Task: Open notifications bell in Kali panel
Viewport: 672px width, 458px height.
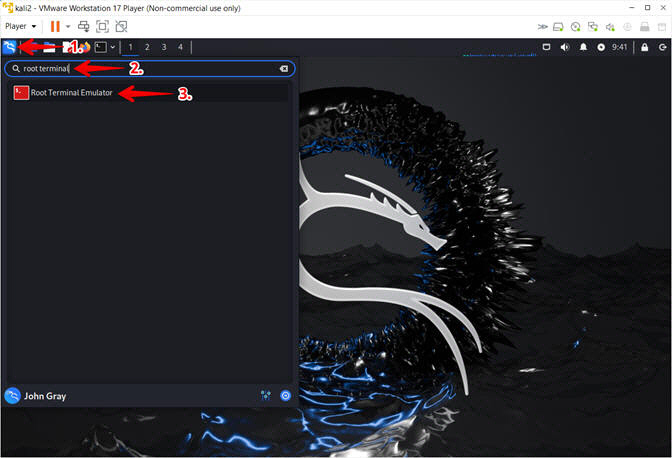Action: pyautogui.click(x=583, y=47)
